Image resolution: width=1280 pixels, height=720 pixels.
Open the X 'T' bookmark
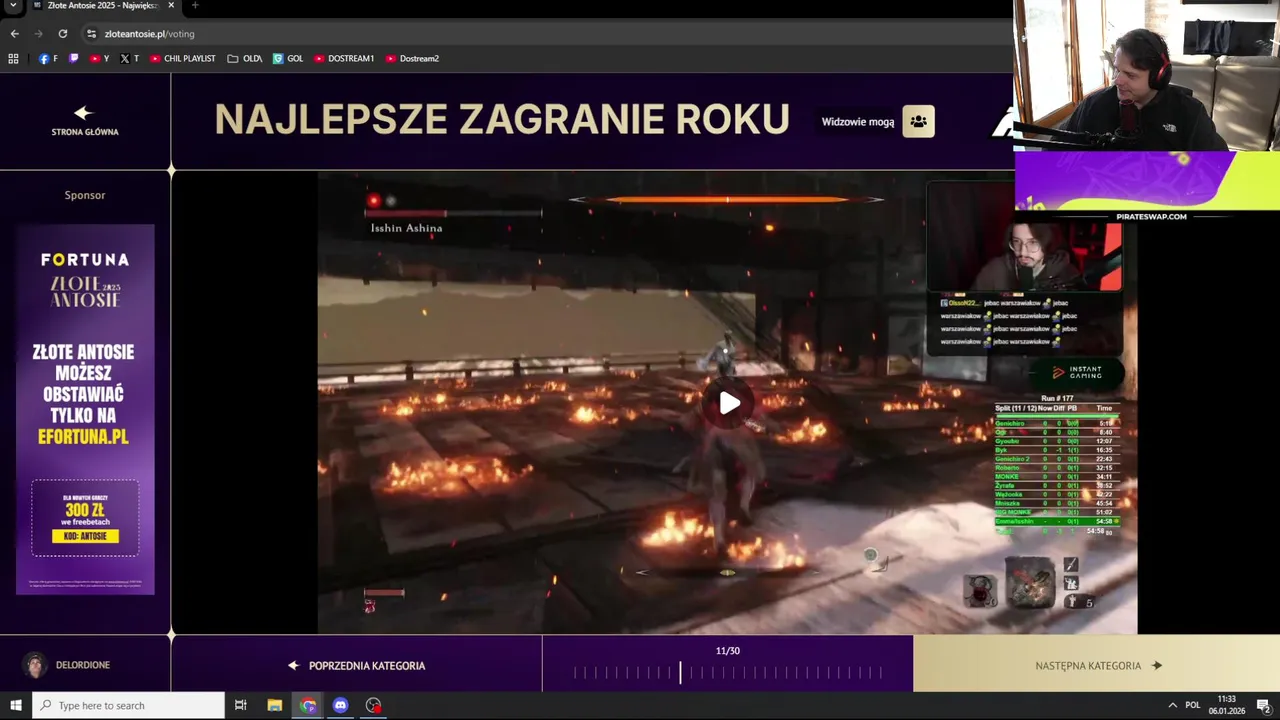point(129,58)
